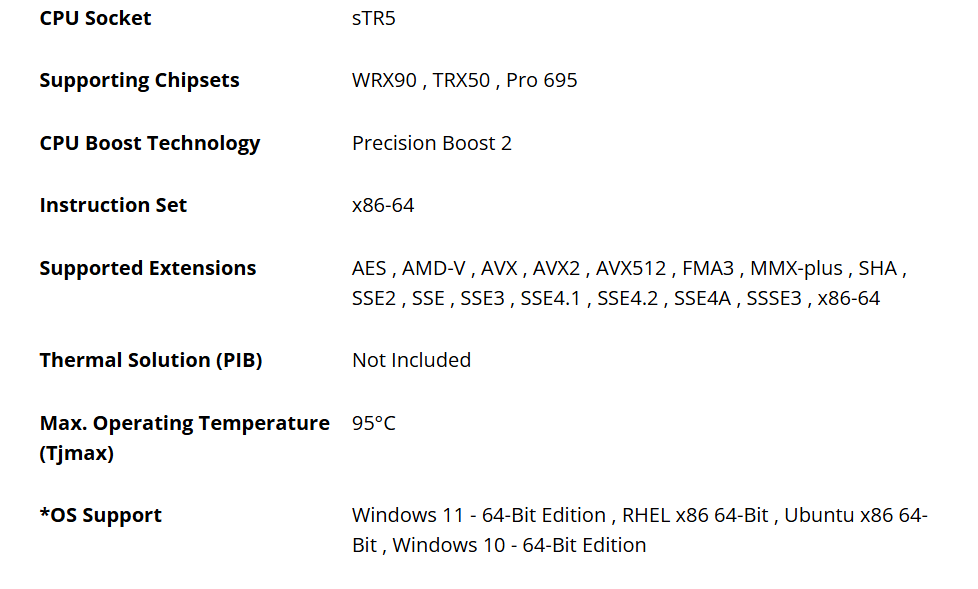Click the WRX90 chipset text
The width and height of the screenshot is (978, 589).
(384, 80)
